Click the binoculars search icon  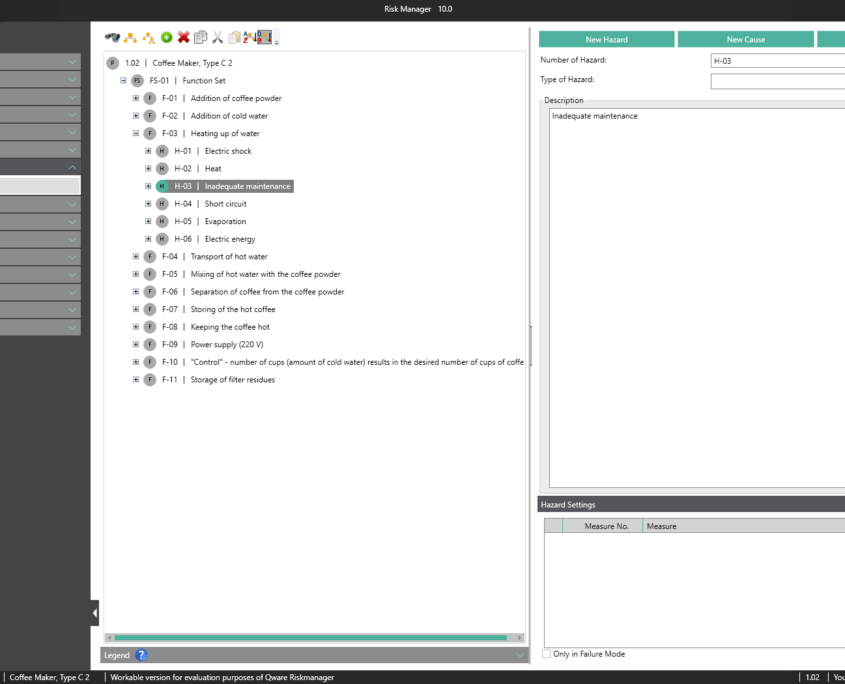pyautogui.click(x=112, y=38)
